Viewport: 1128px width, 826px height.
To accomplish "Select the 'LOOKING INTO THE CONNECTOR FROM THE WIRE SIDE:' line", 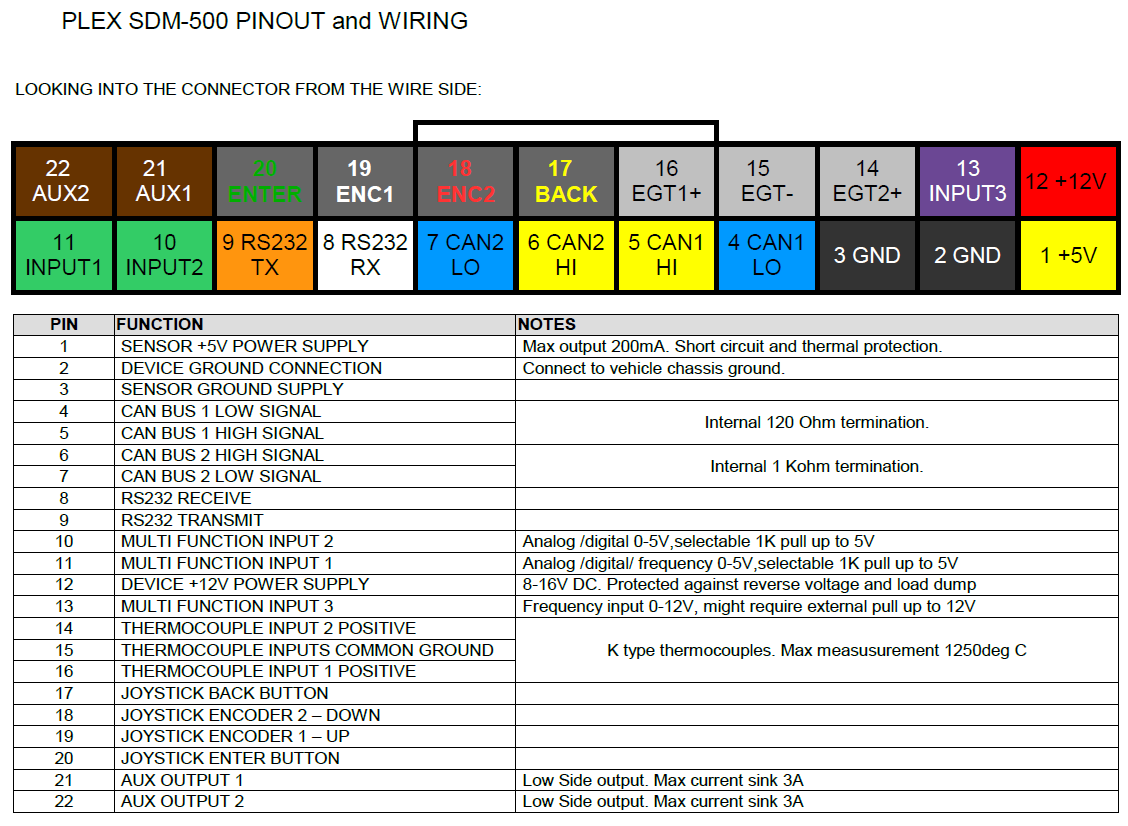I will 248,89.
